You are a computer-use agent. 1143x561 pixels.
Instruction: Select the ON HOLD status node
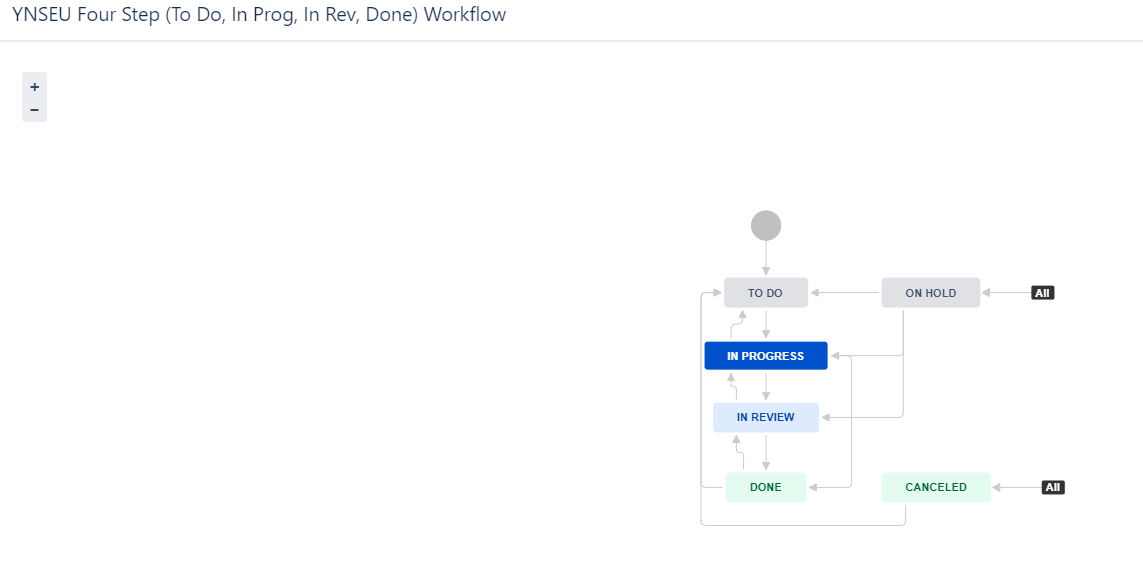[x=931, y=293]
